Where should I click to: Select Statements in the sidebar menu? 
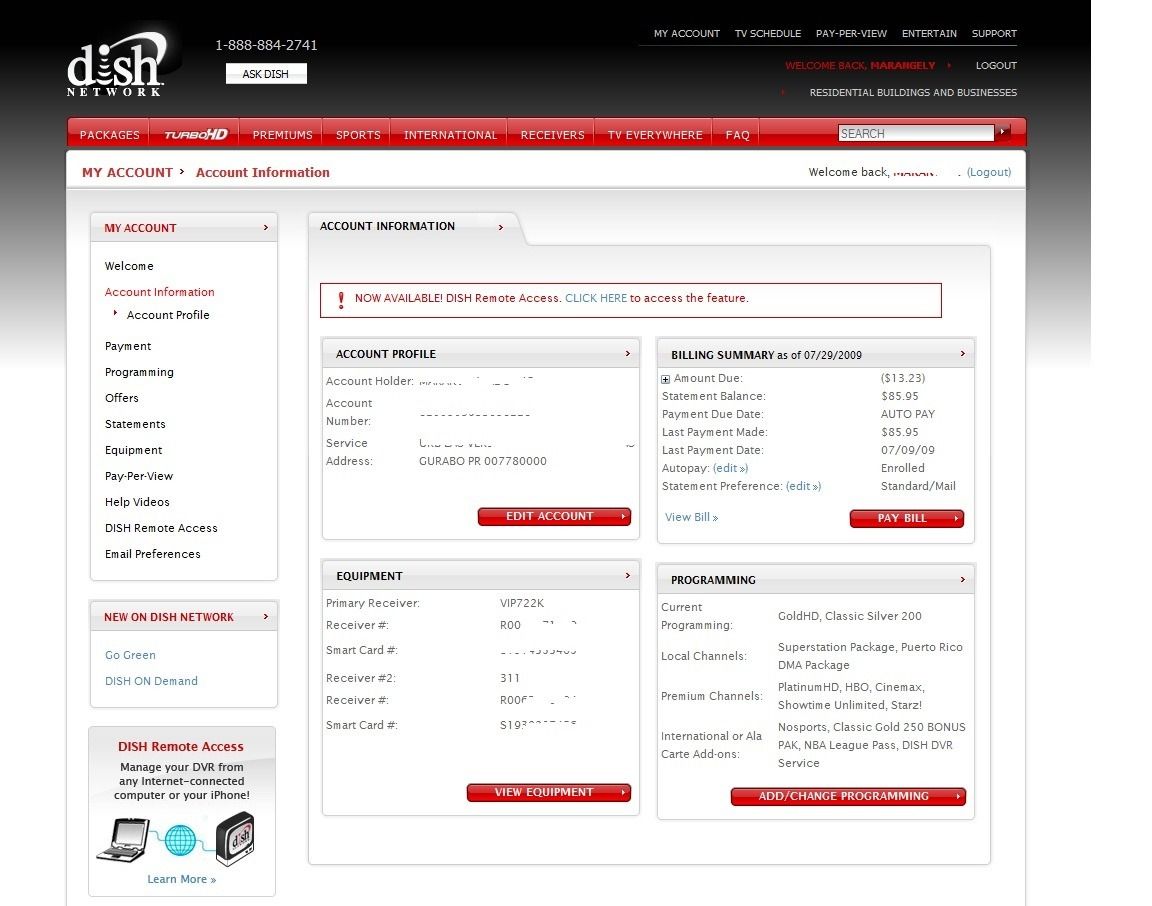point(135,424)
